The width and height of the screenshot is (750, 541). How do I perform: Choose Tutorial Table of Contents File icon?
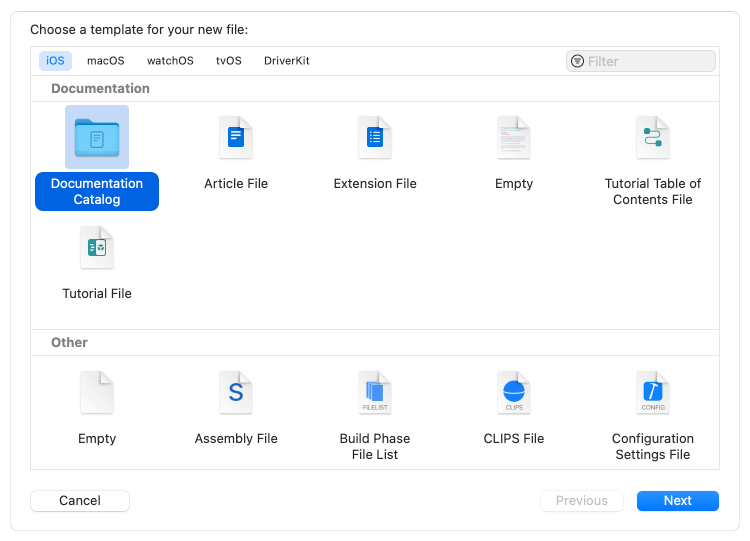pyautogui.click(x=653, y=138)
